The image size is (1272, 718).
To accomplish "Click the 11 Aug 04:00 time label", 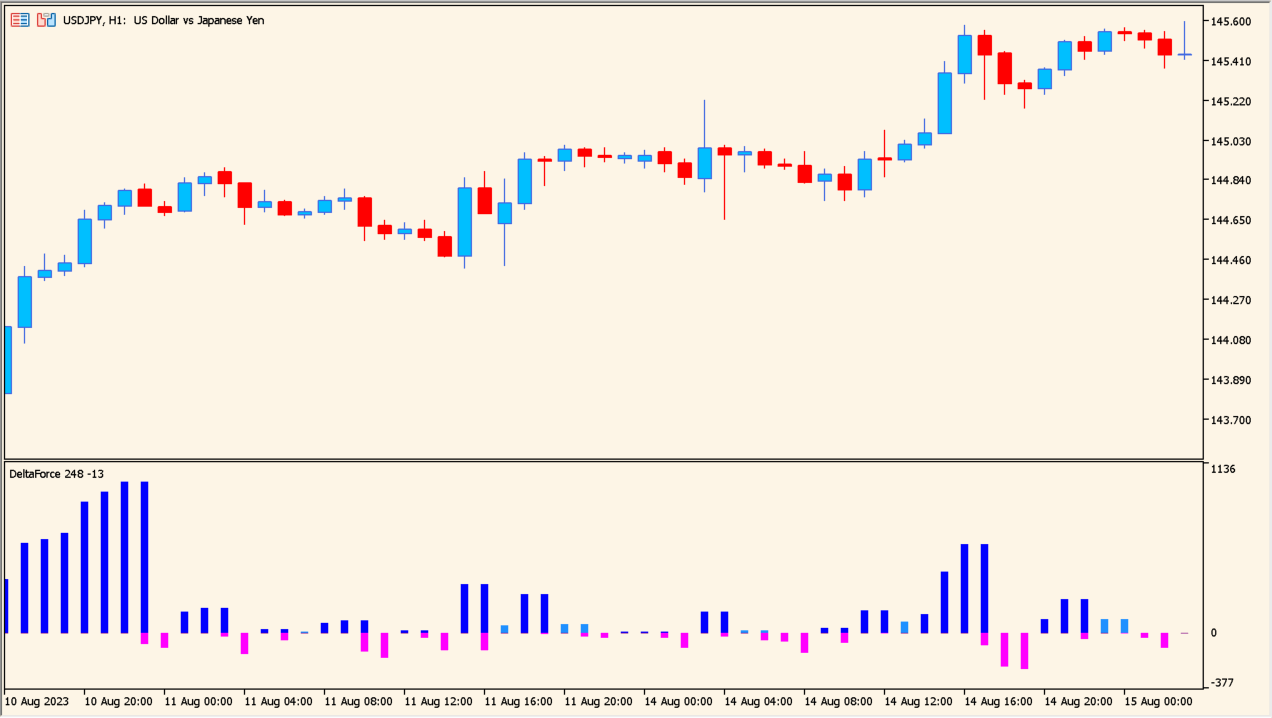I will point(277,702).
